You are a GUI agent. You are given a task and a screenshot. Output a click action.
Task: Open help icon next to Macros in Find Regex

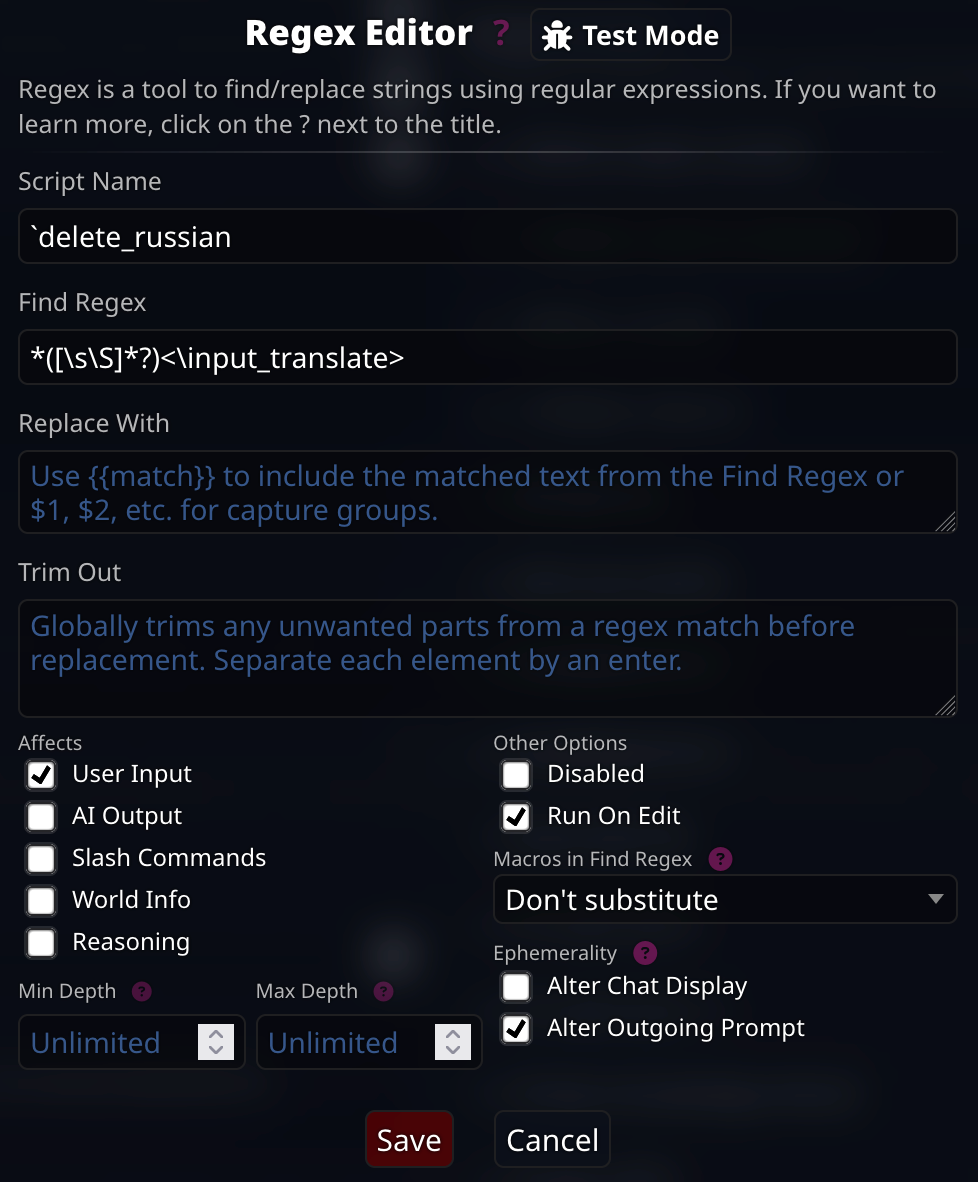click(x=720, y=859)
